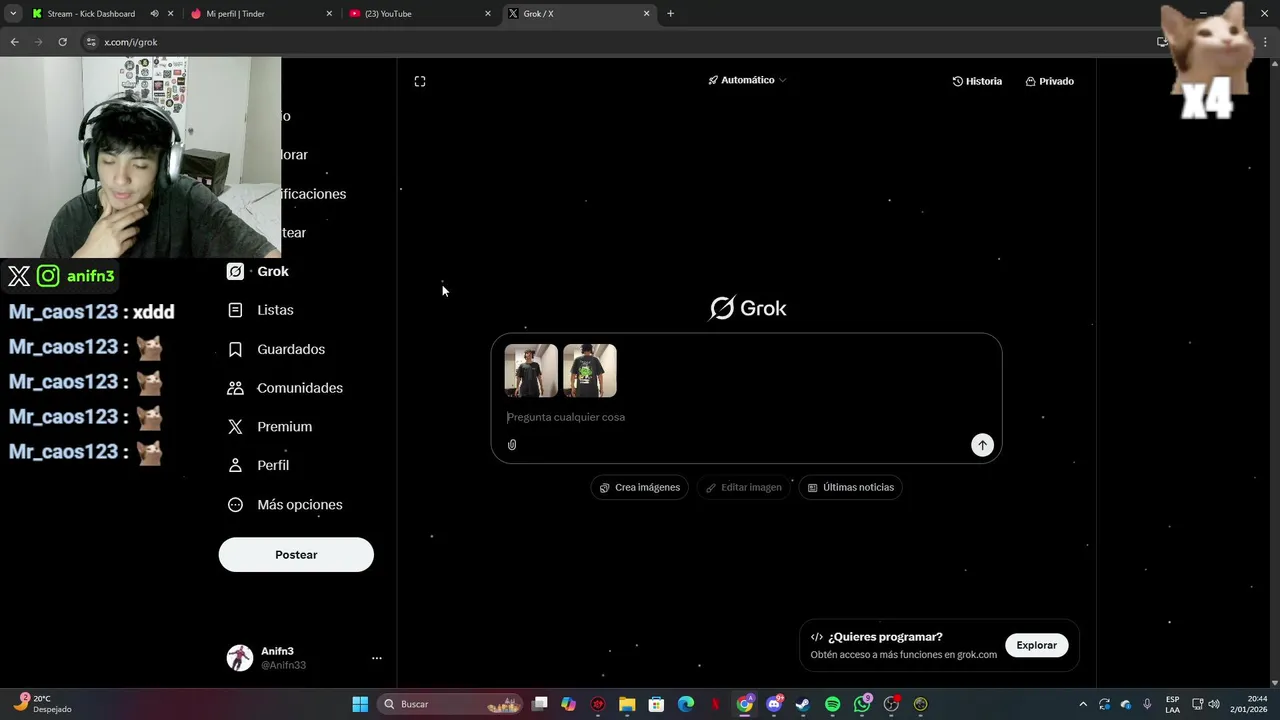Click the attach file paperclip icon
The height and width of the screenshot is (720, 1280).
pos(512,445)
